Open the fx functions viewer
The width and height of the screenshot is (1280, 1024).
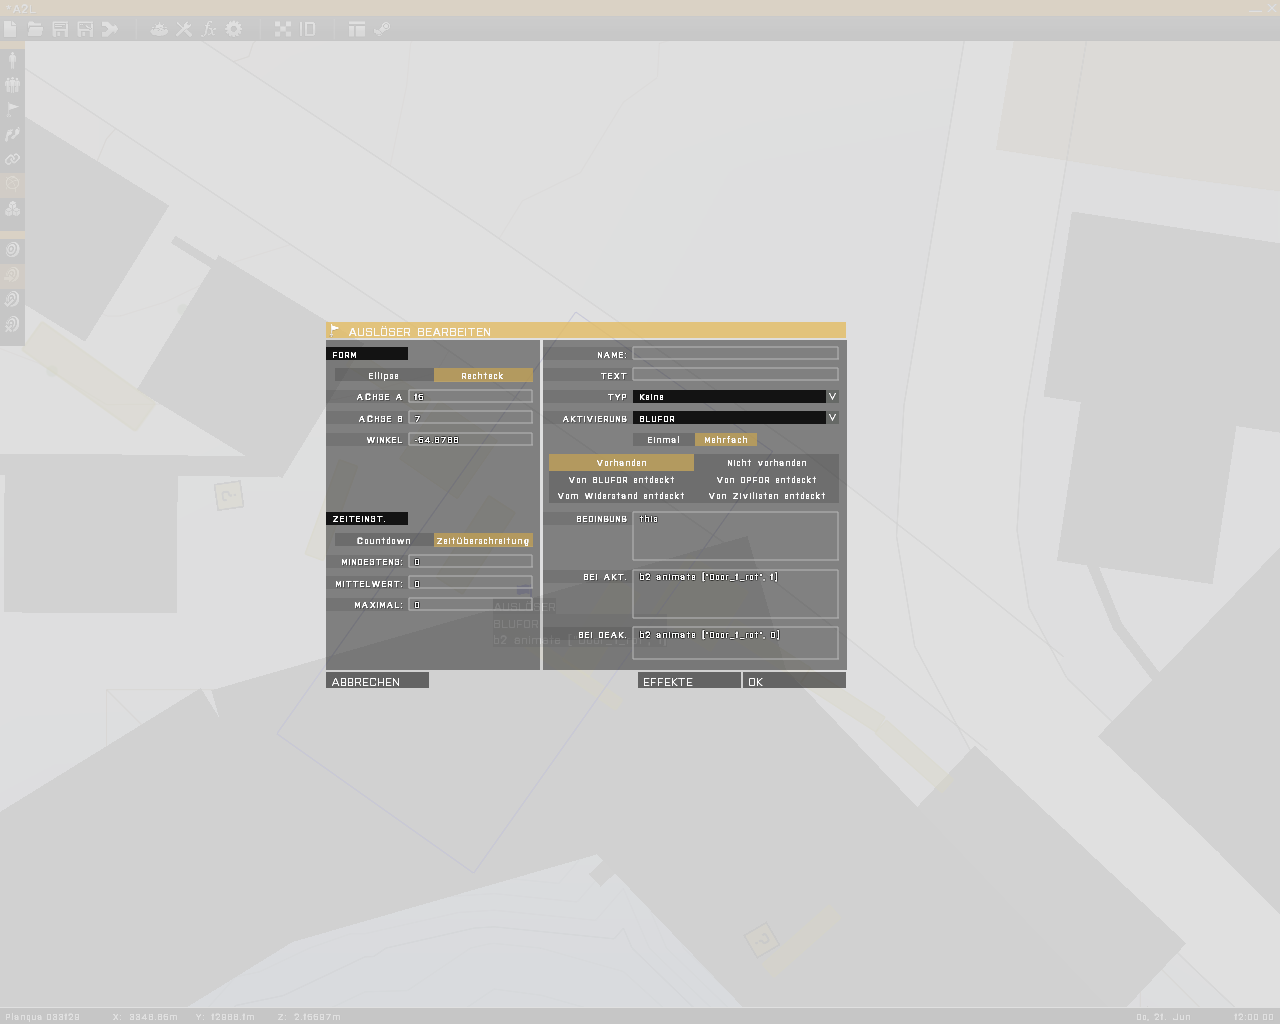point(209,29)
